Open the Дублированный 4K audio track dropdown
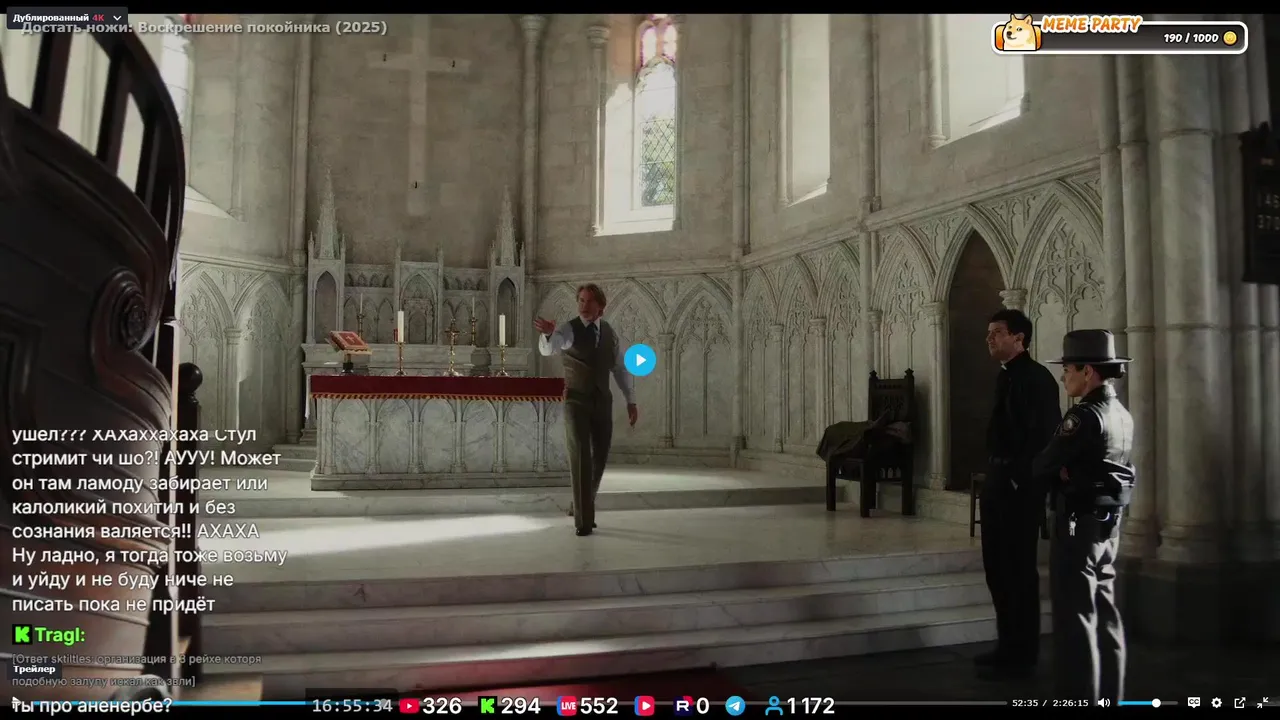The width and height of the screenshot is (1280, 720). [68, 18]
